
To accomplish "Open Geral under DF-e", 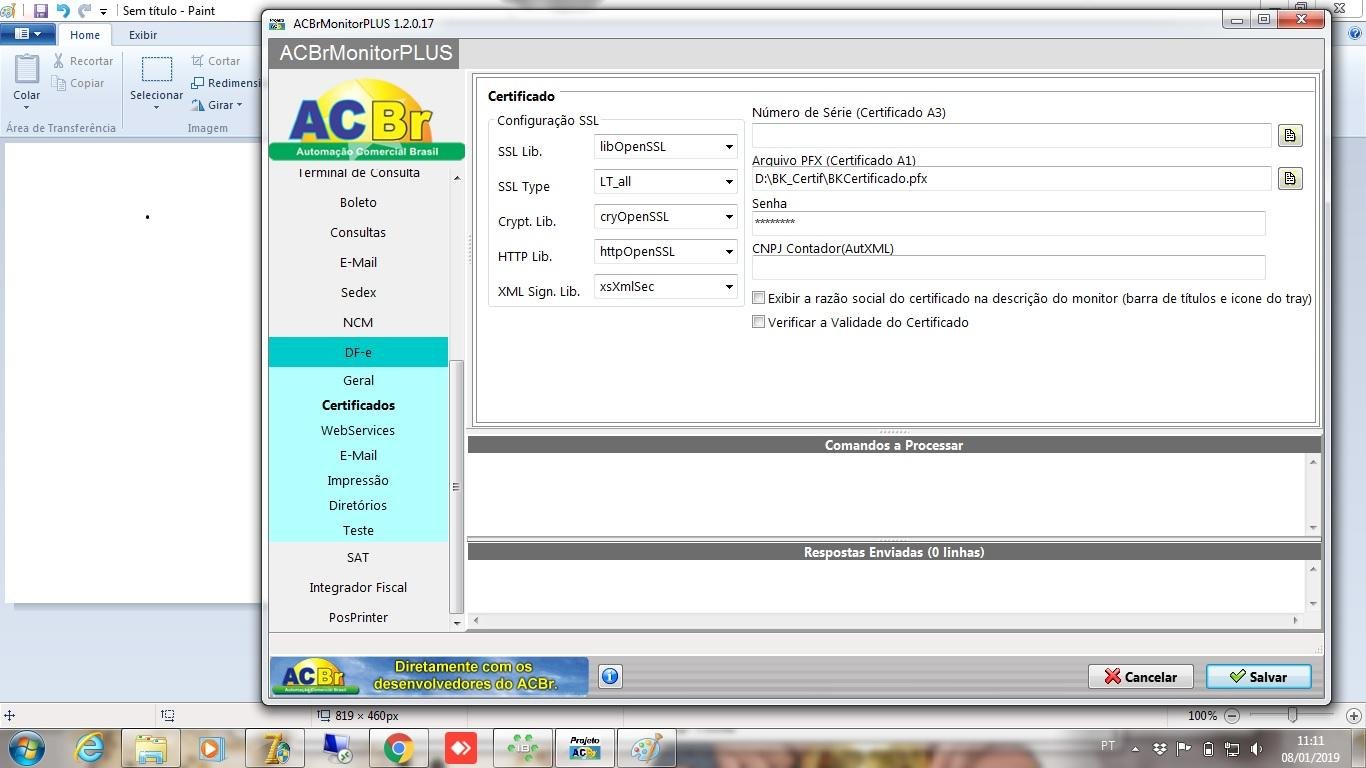I will (358, 380).
